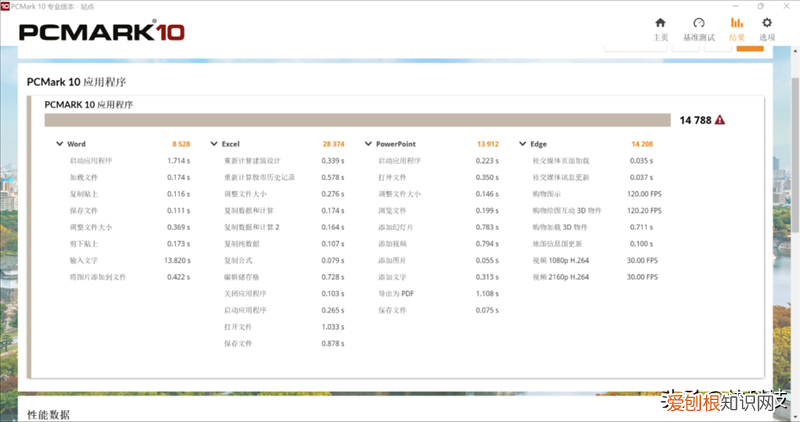This screenshot has height=422, width=800.
Task: Click the vertical scrollbar on the right
Action: [x=795, y=200]
